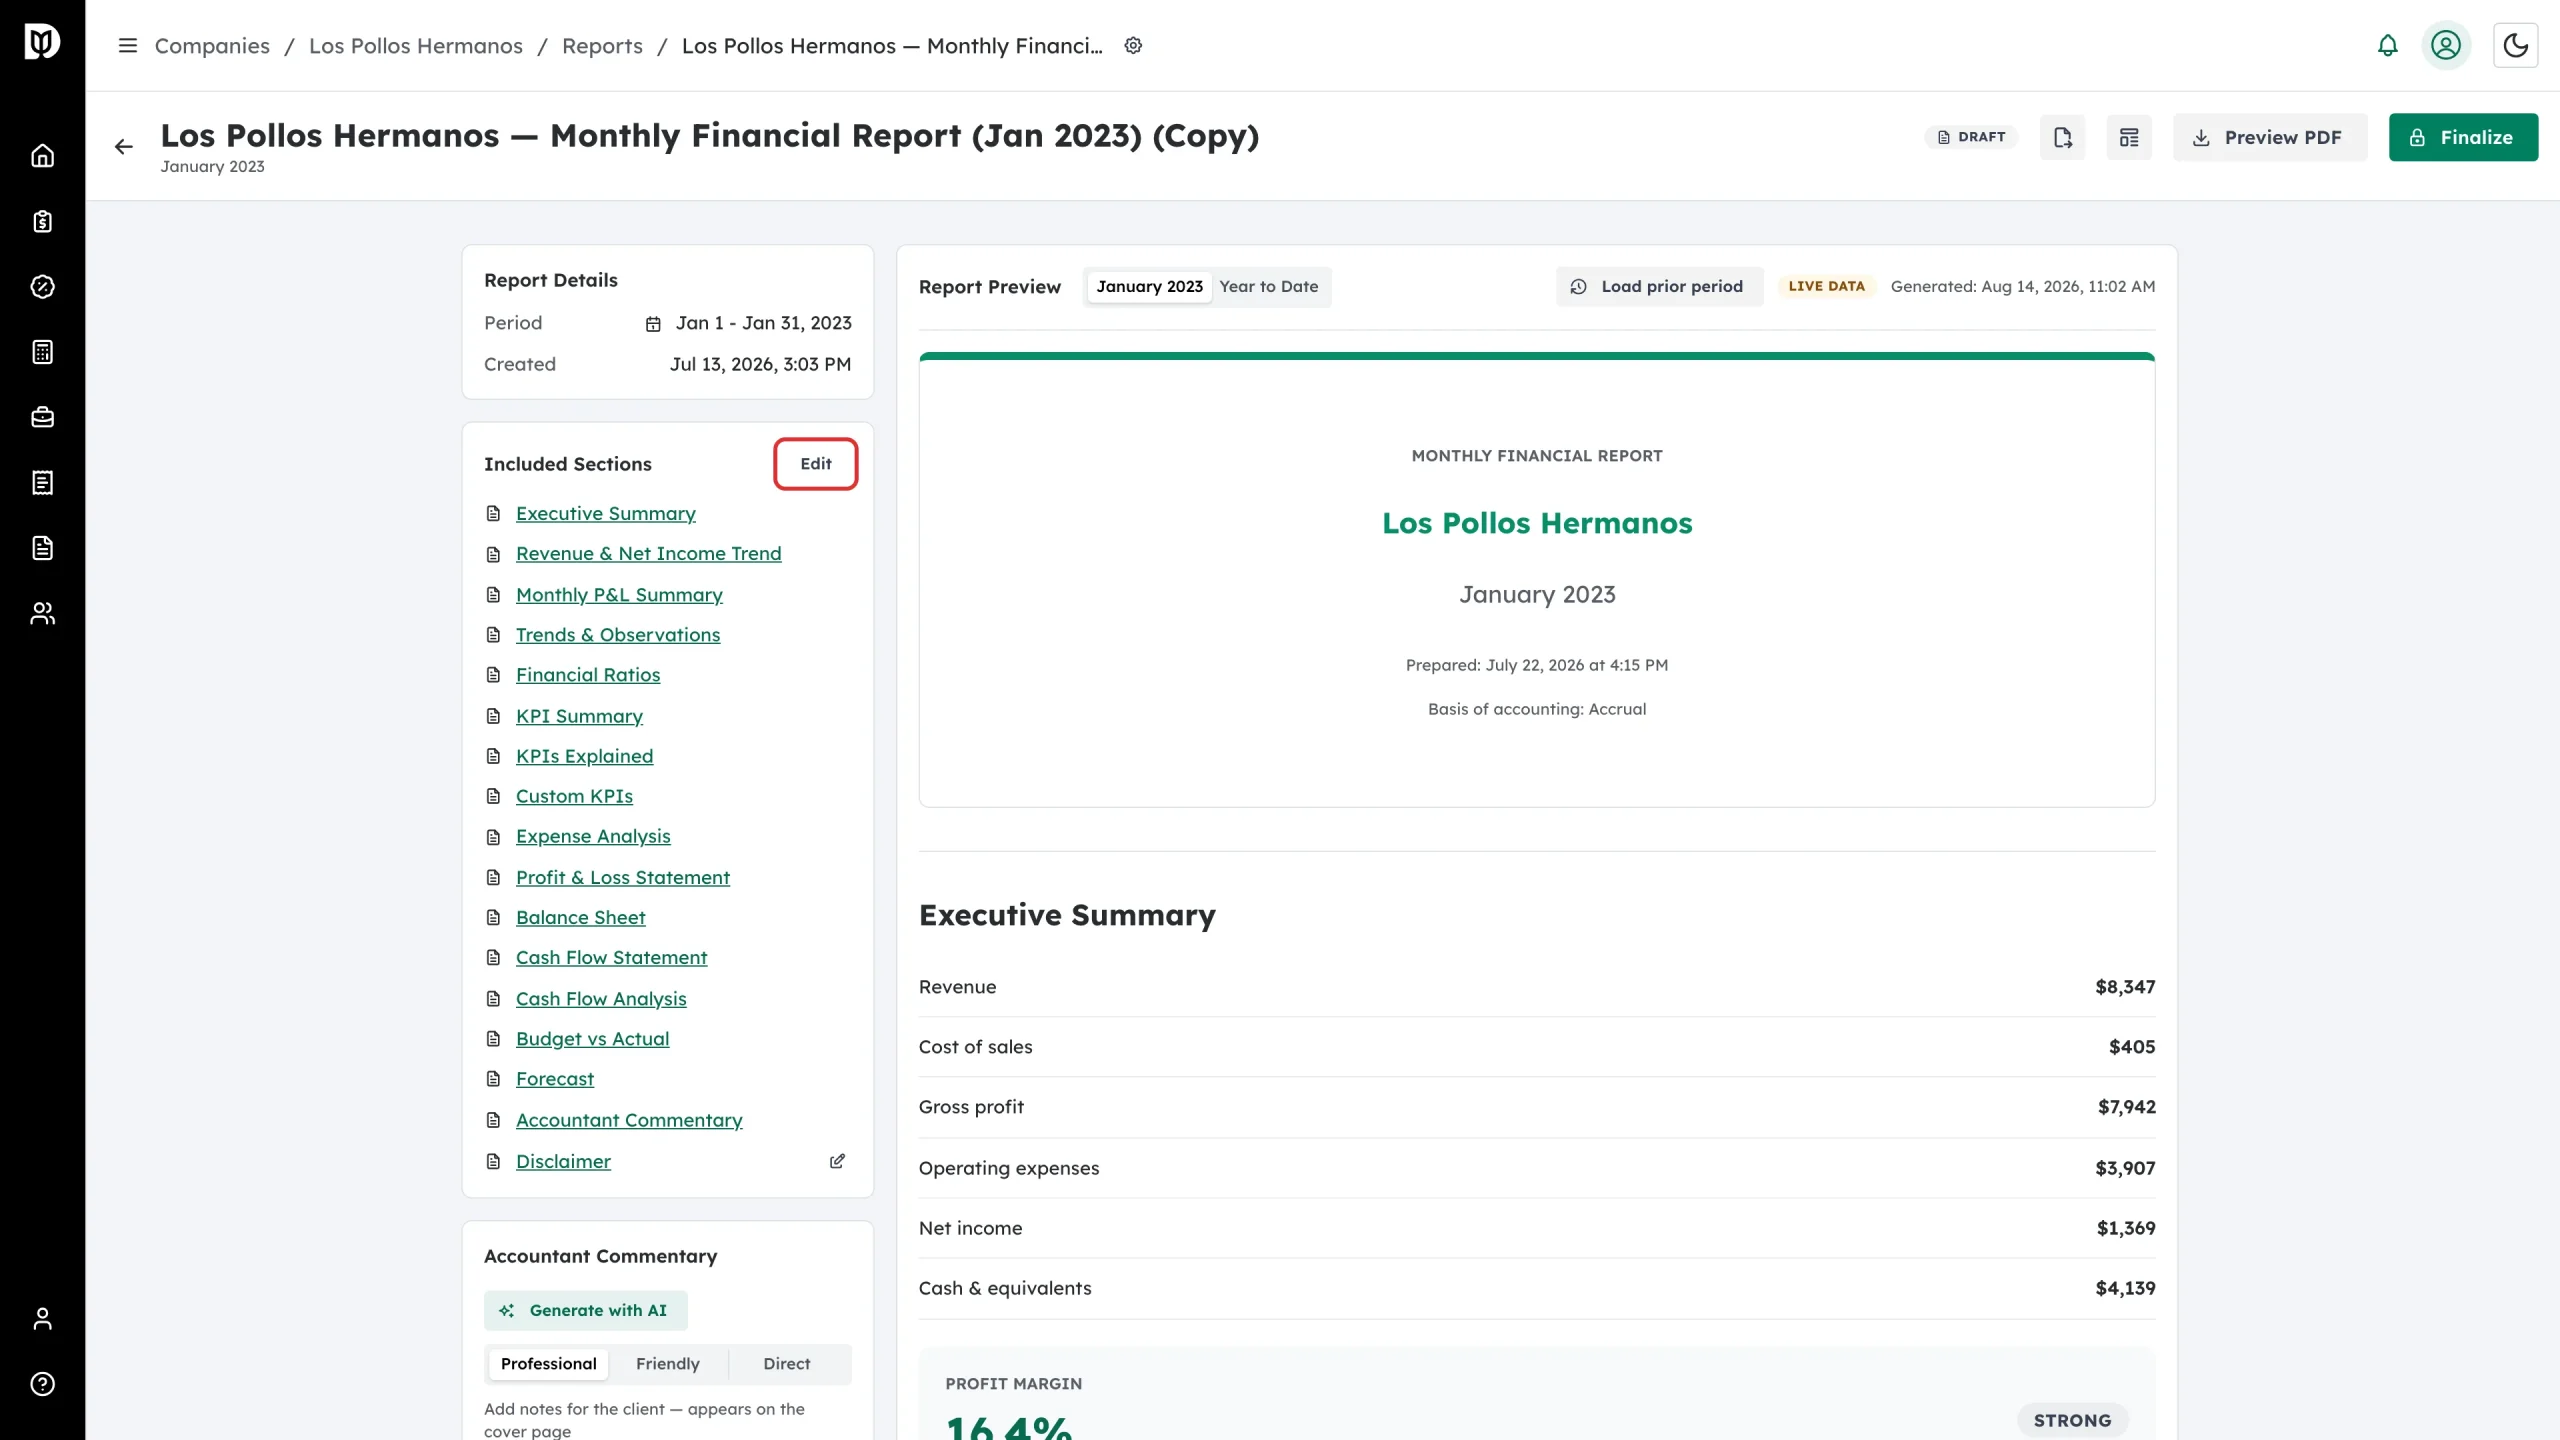The height and width of the screenshot is (1440, 2560).
Task: Click the Finalize button
Action: click(2463, 137)
